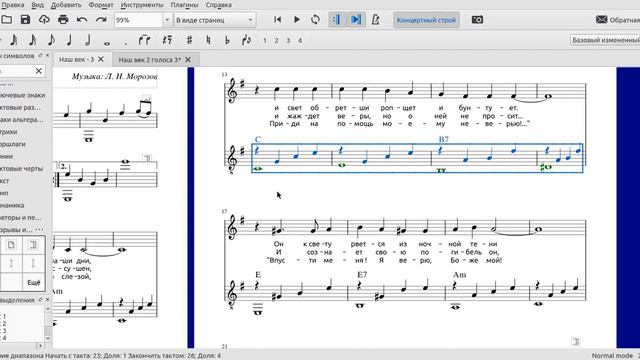Start playback with the play button
Viewport: 640px width, 360px height.
coord(297,20)
